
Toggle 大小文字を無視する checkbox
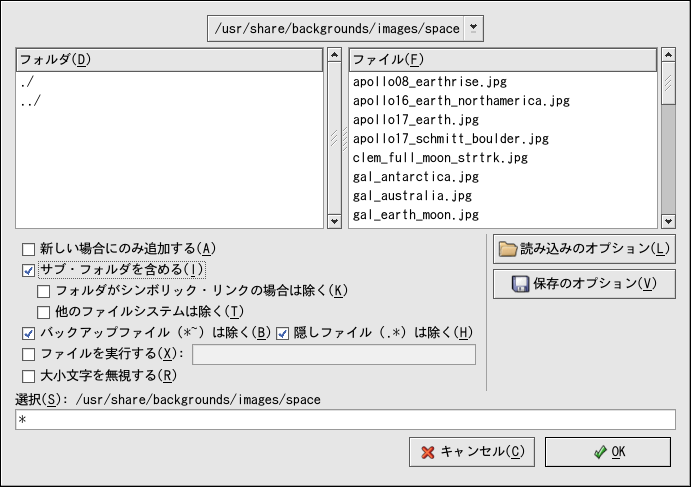tap(28, 376)
